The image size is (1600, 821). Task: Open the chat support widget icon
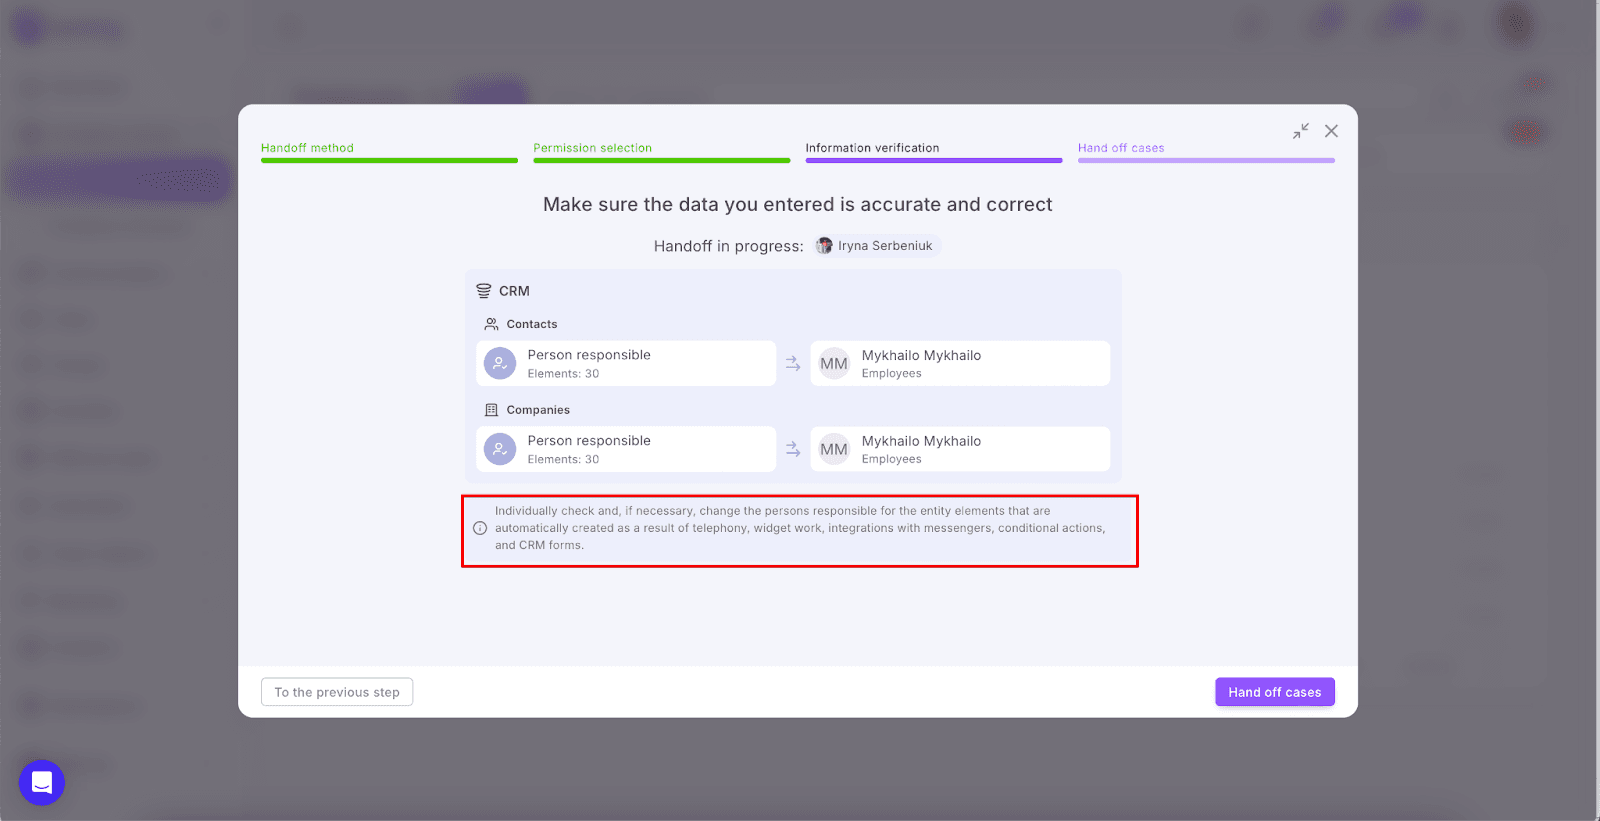pos(42,782)
